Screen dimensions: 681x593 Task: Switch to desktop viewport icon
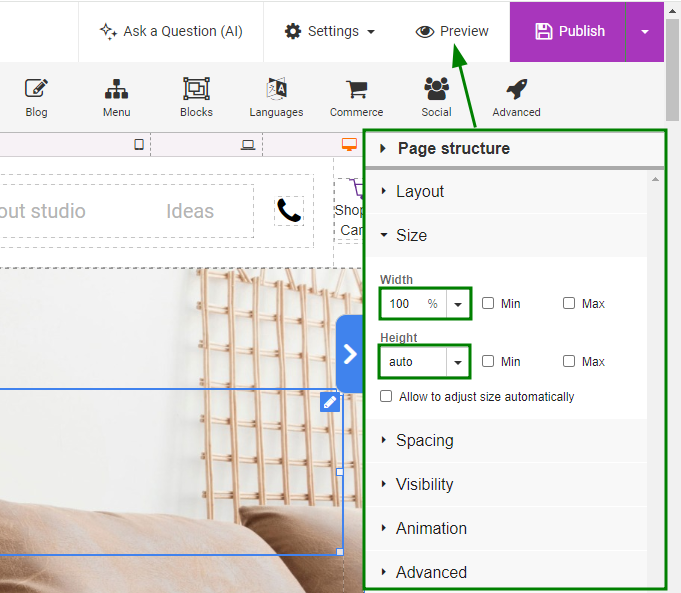click(349, 144)
